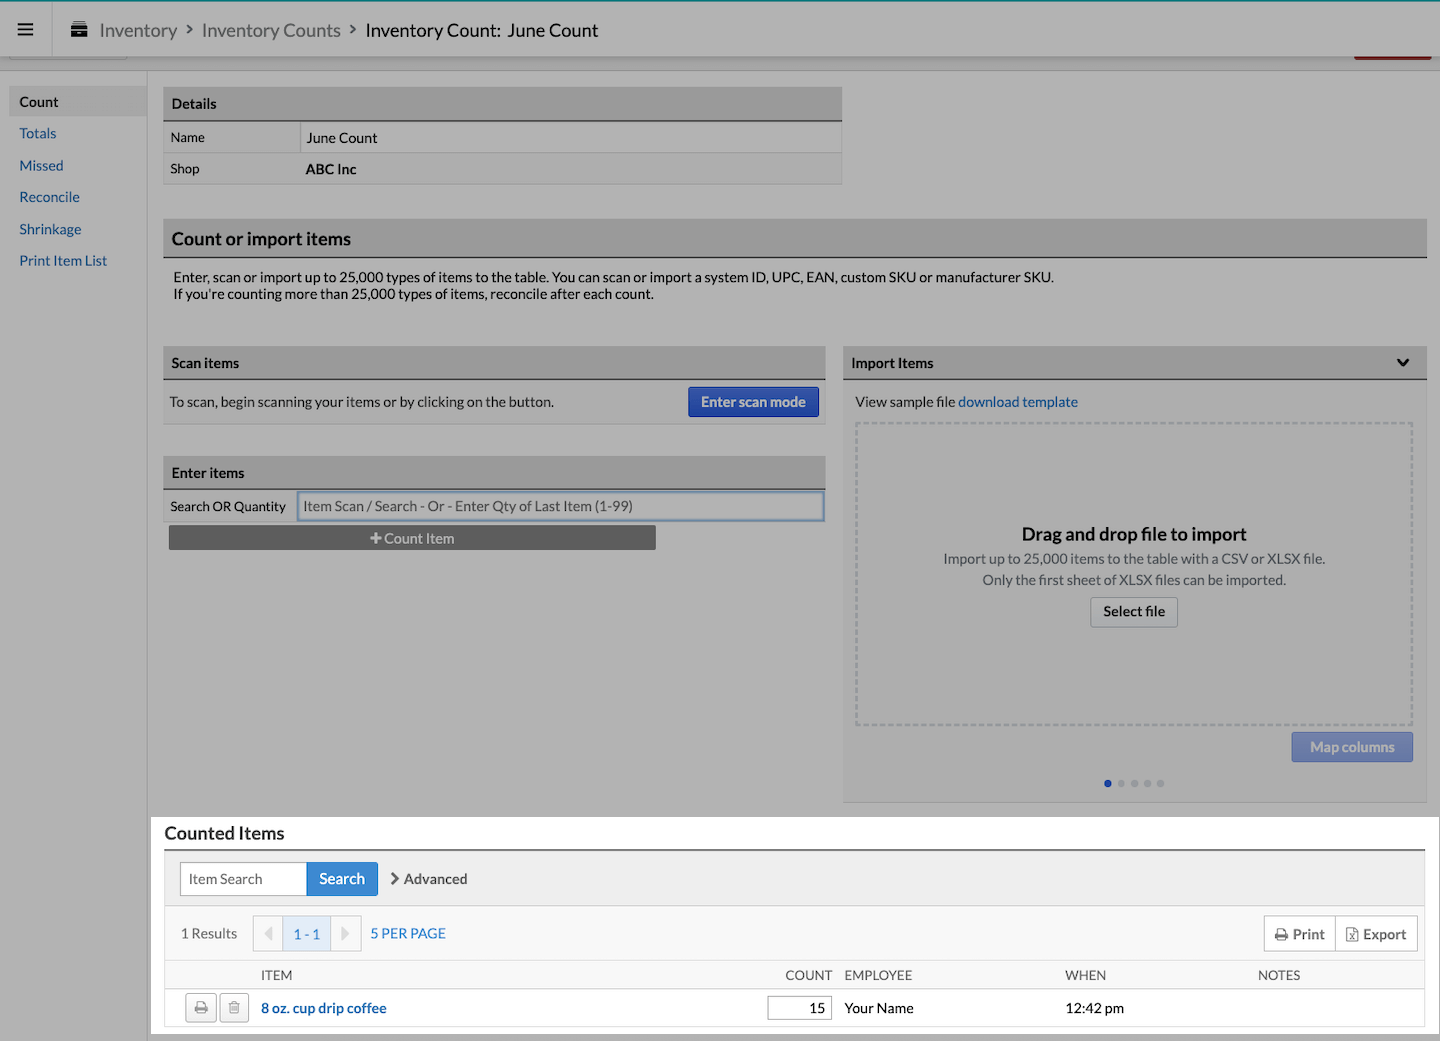1440x1041 pixels.
Task: Click the drag and drop import area
Action: (1134, 574)
